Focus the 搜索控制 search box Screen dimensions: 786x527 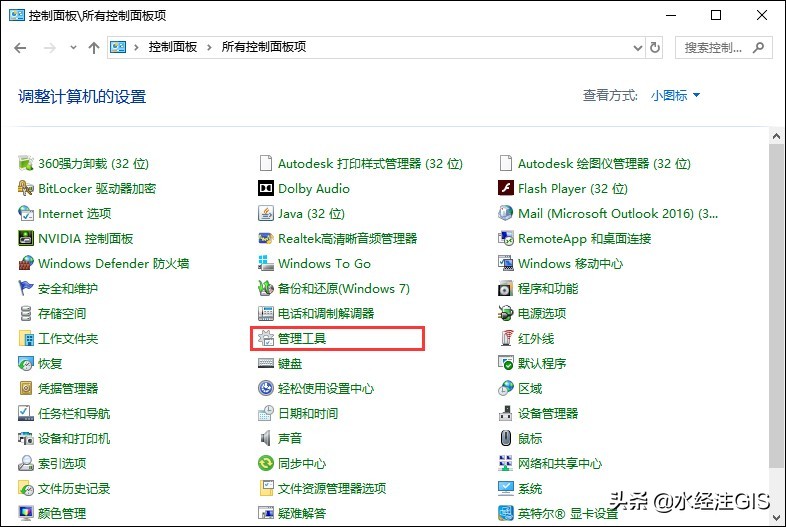pos(723,48)
